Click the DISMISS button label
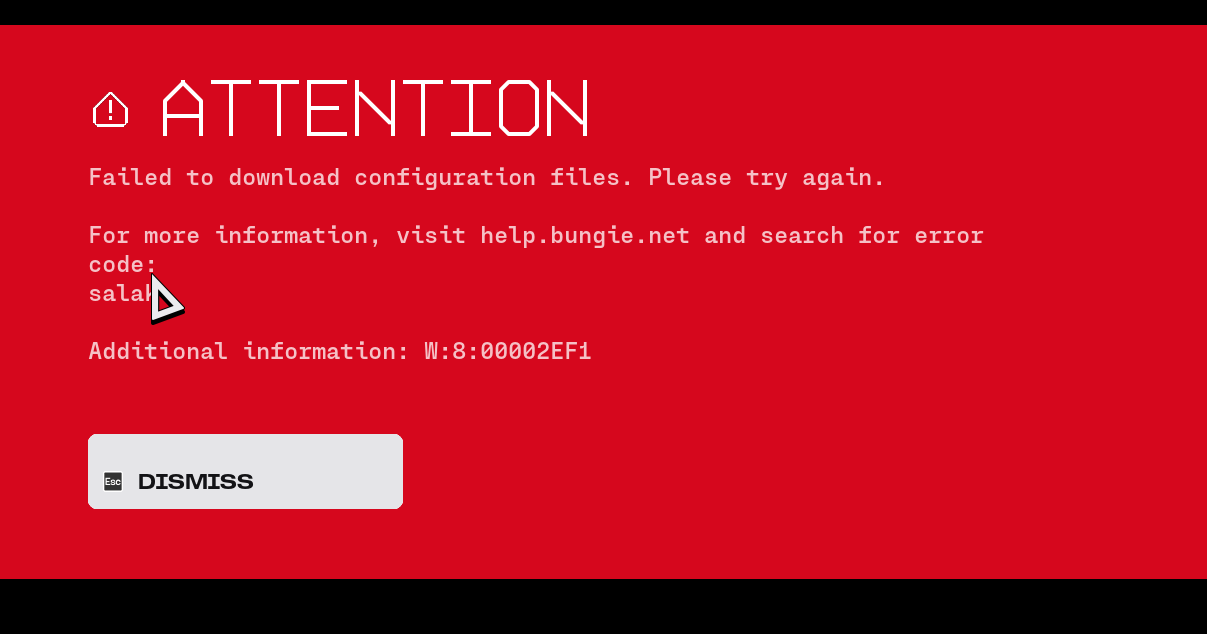Screen dimensions: 1207x634 point(196,482)
